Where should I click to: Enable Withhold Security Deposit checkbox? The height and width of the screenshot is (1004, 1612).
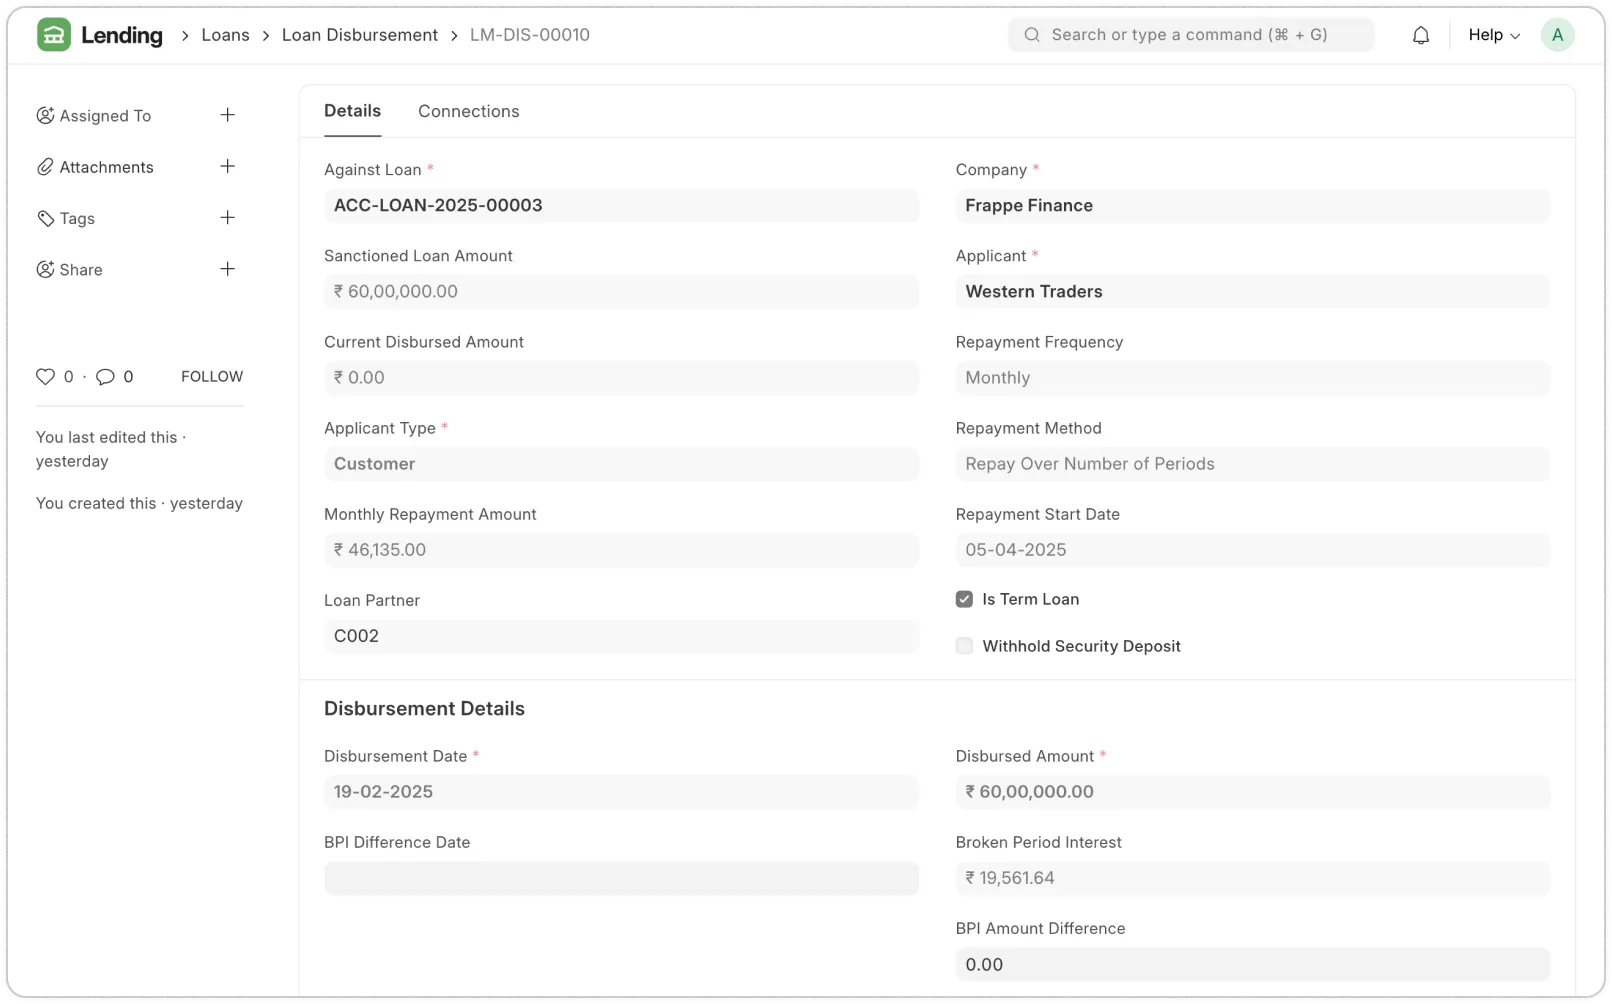coord(964,646)
